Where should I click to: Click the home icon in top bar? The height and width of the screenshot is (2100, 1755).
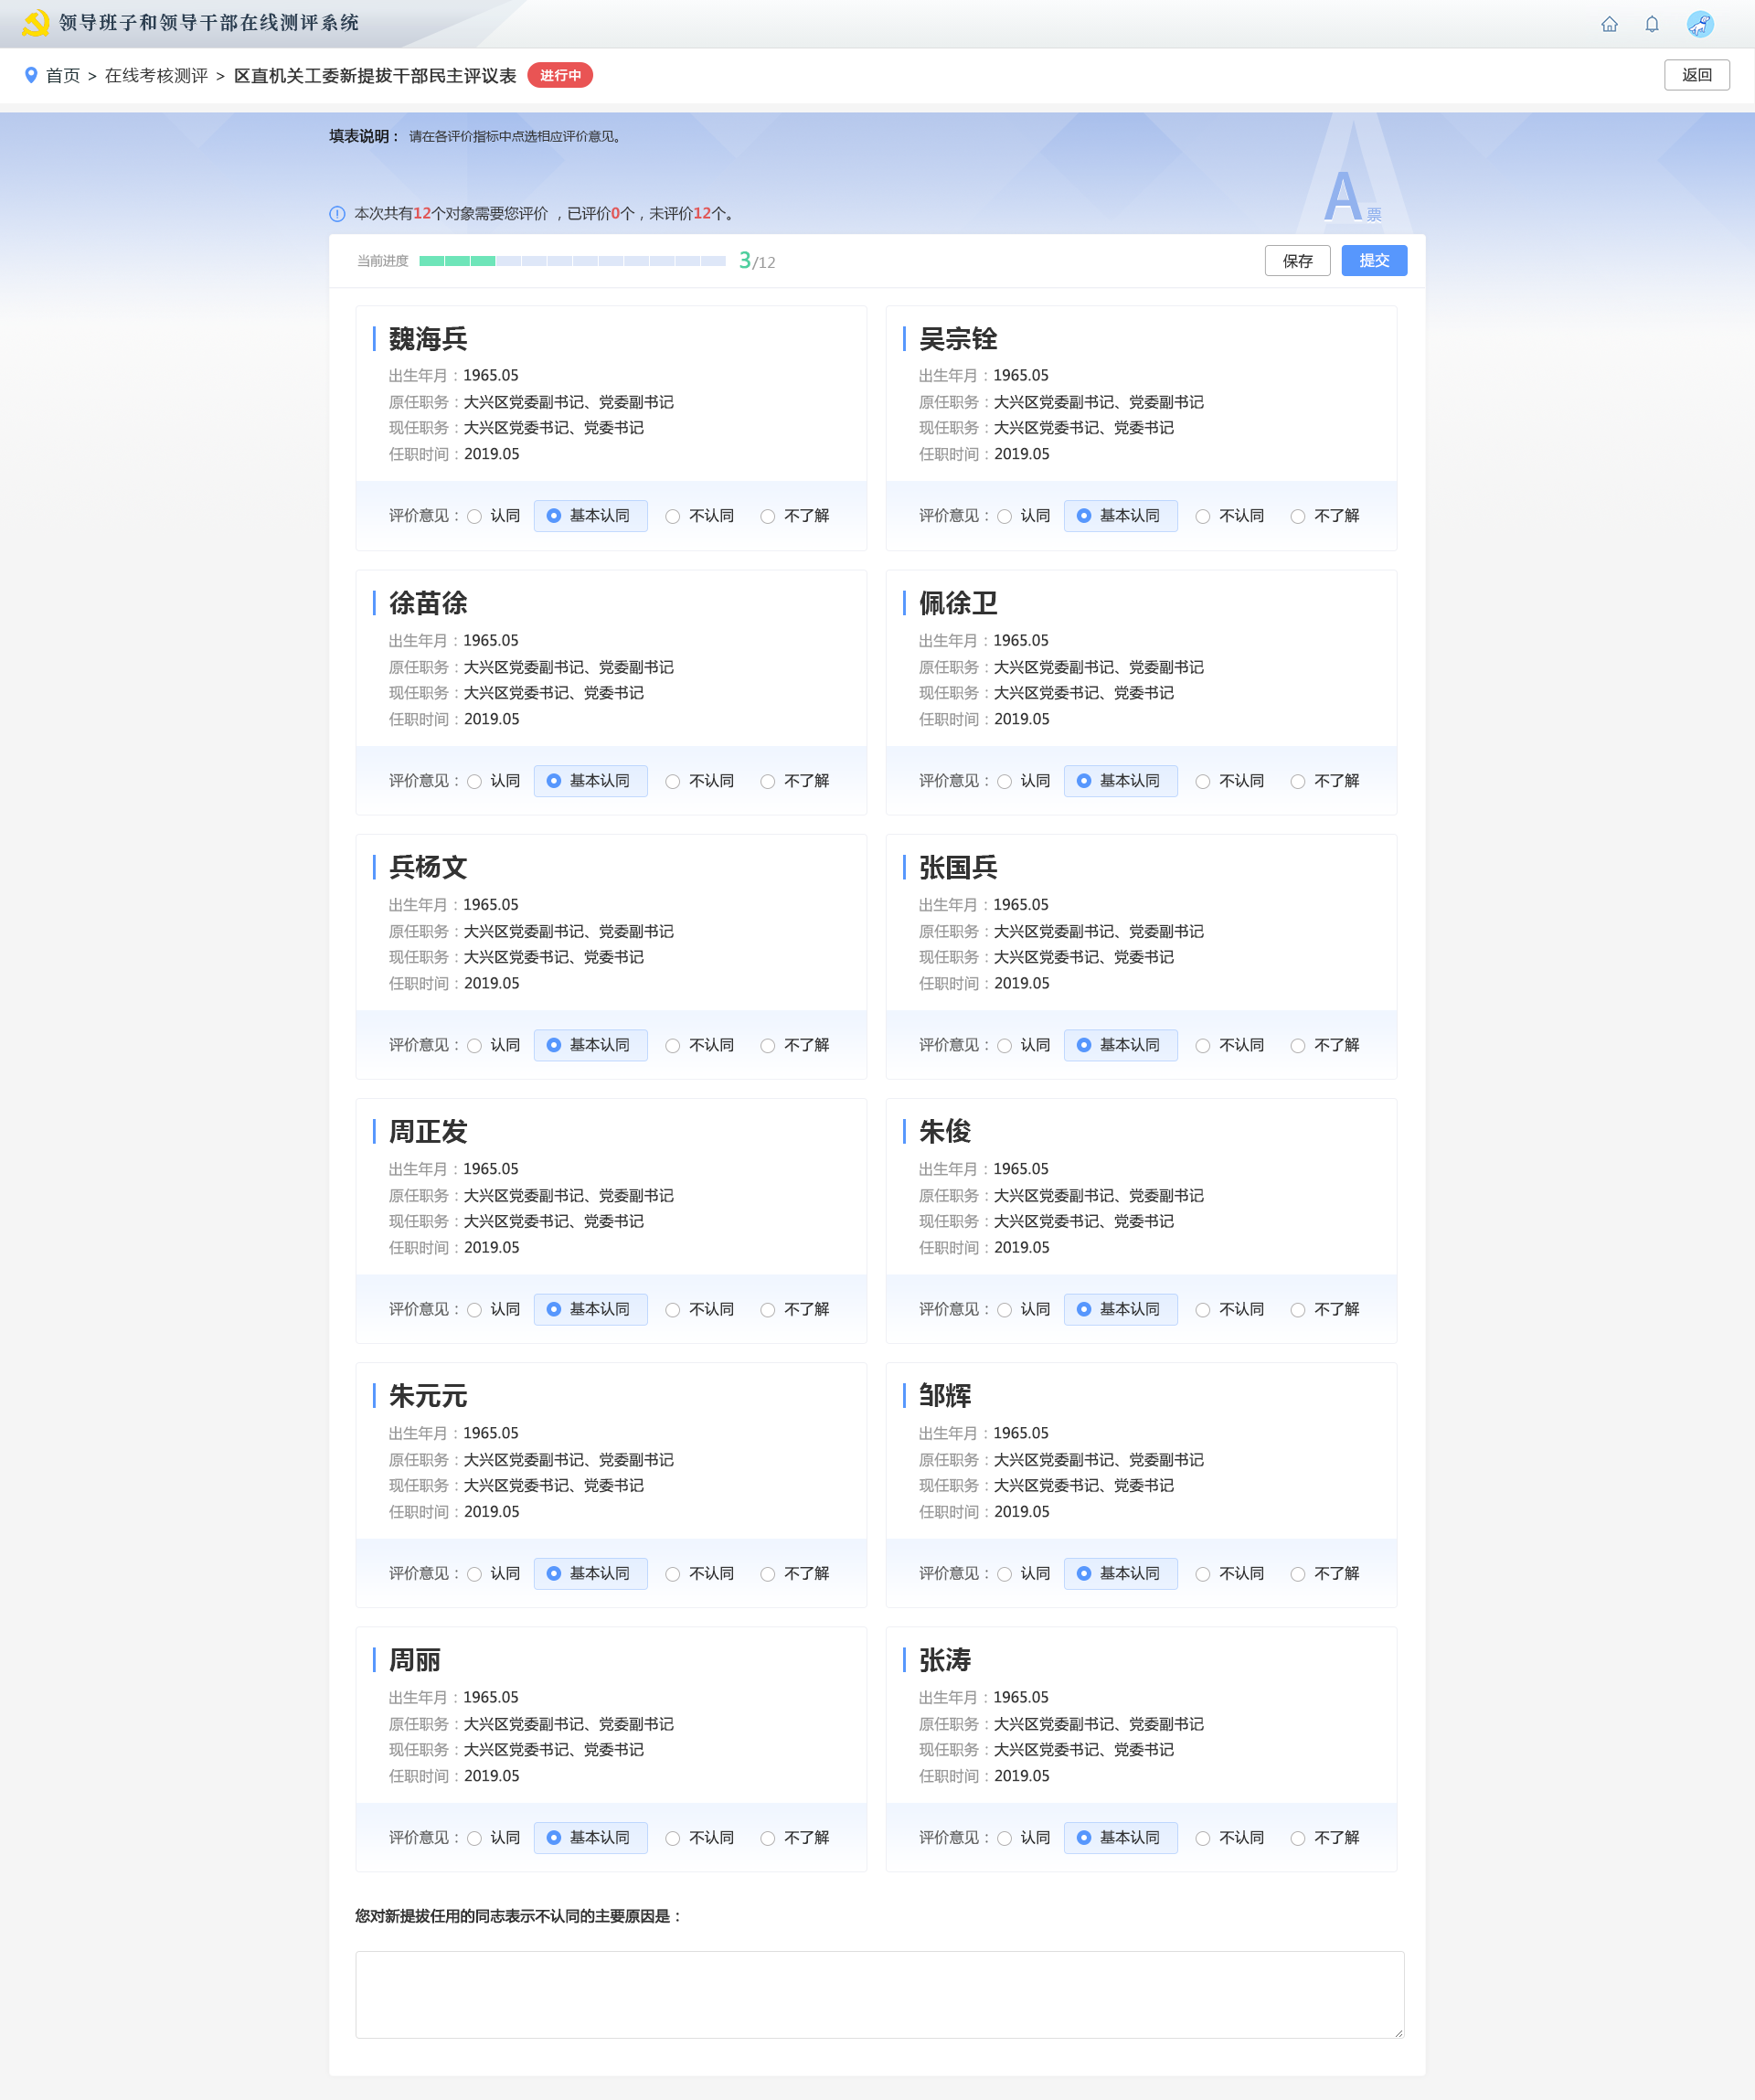click(1609, 24)
